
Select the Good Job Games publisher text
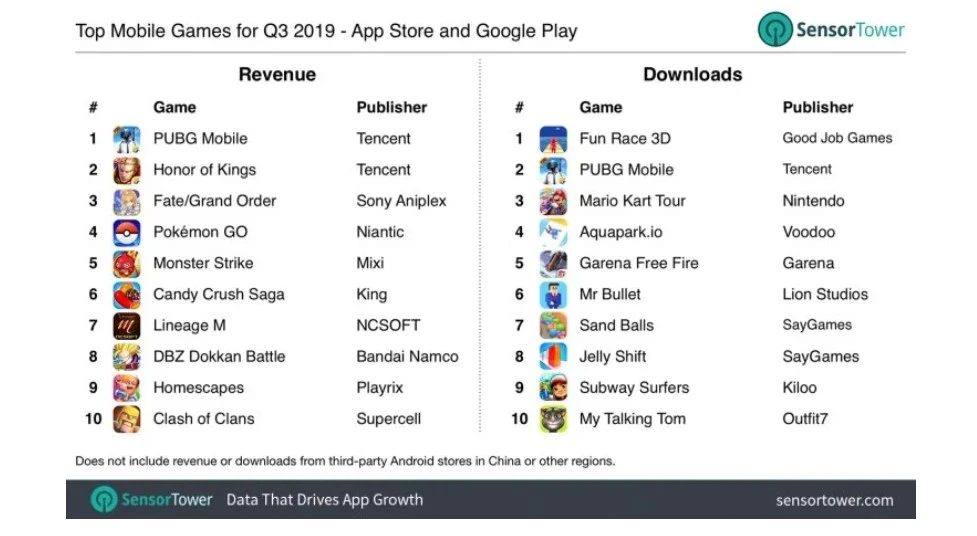coord(837,138)
